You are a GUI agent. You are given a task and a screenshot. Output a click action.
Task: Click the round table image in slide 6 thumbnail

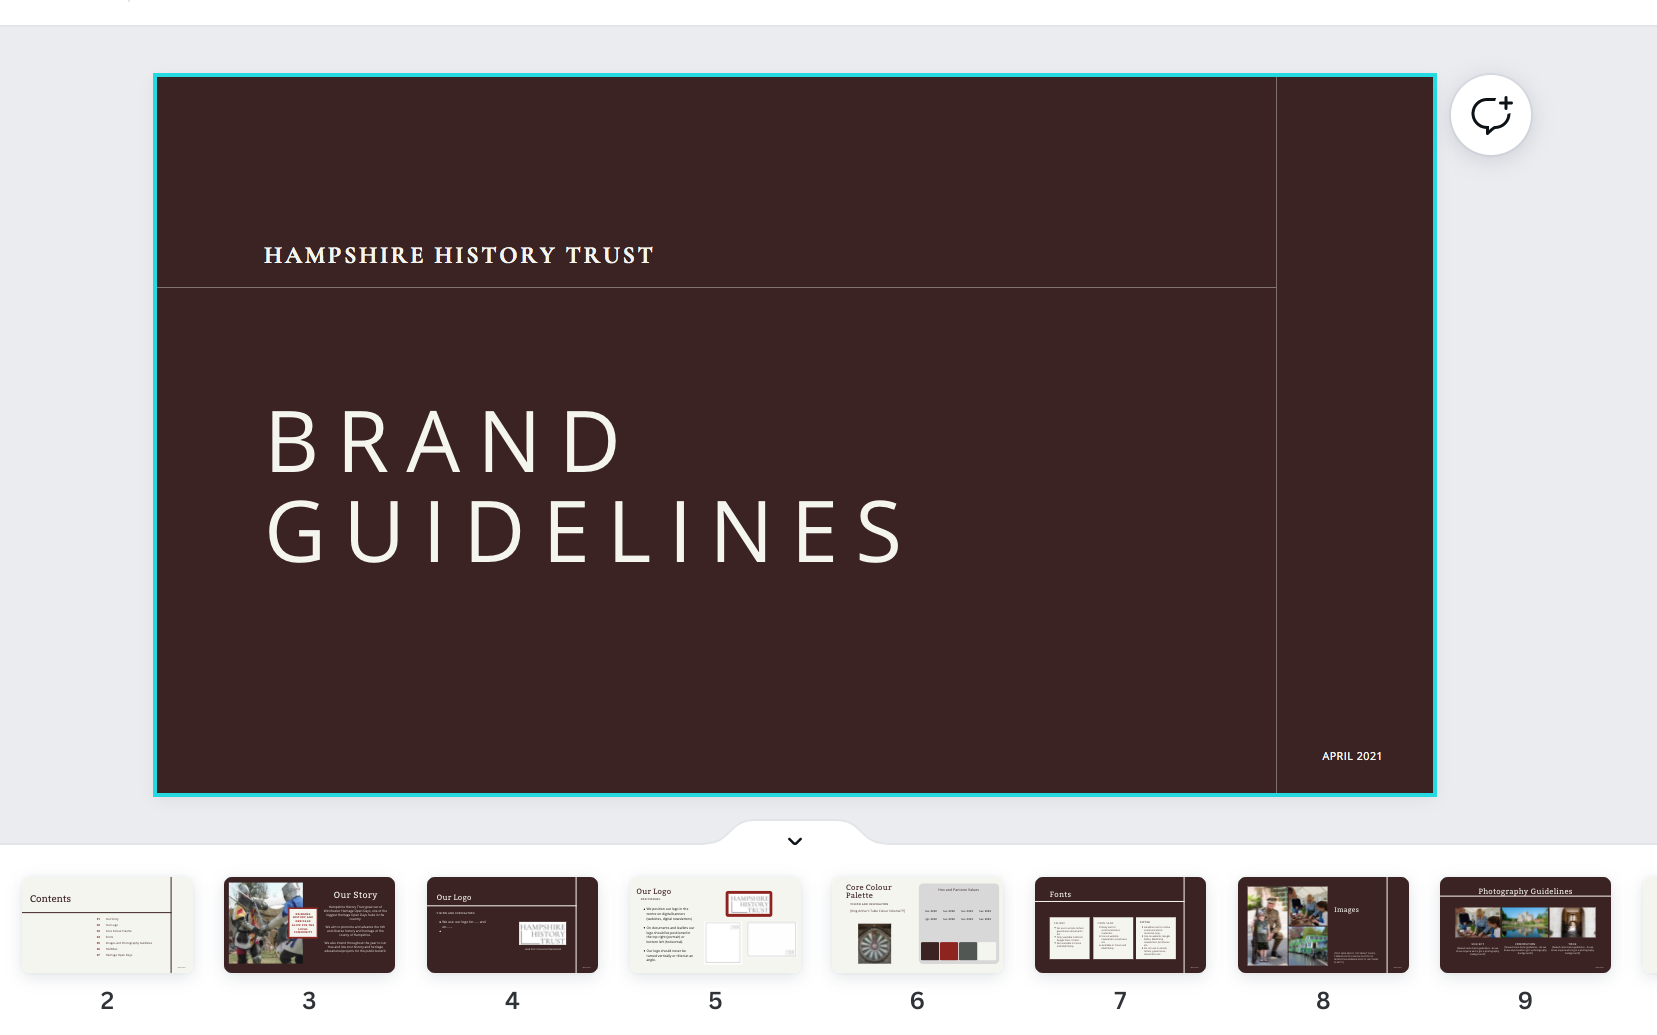pyautogui.click(x=874, y=944)
